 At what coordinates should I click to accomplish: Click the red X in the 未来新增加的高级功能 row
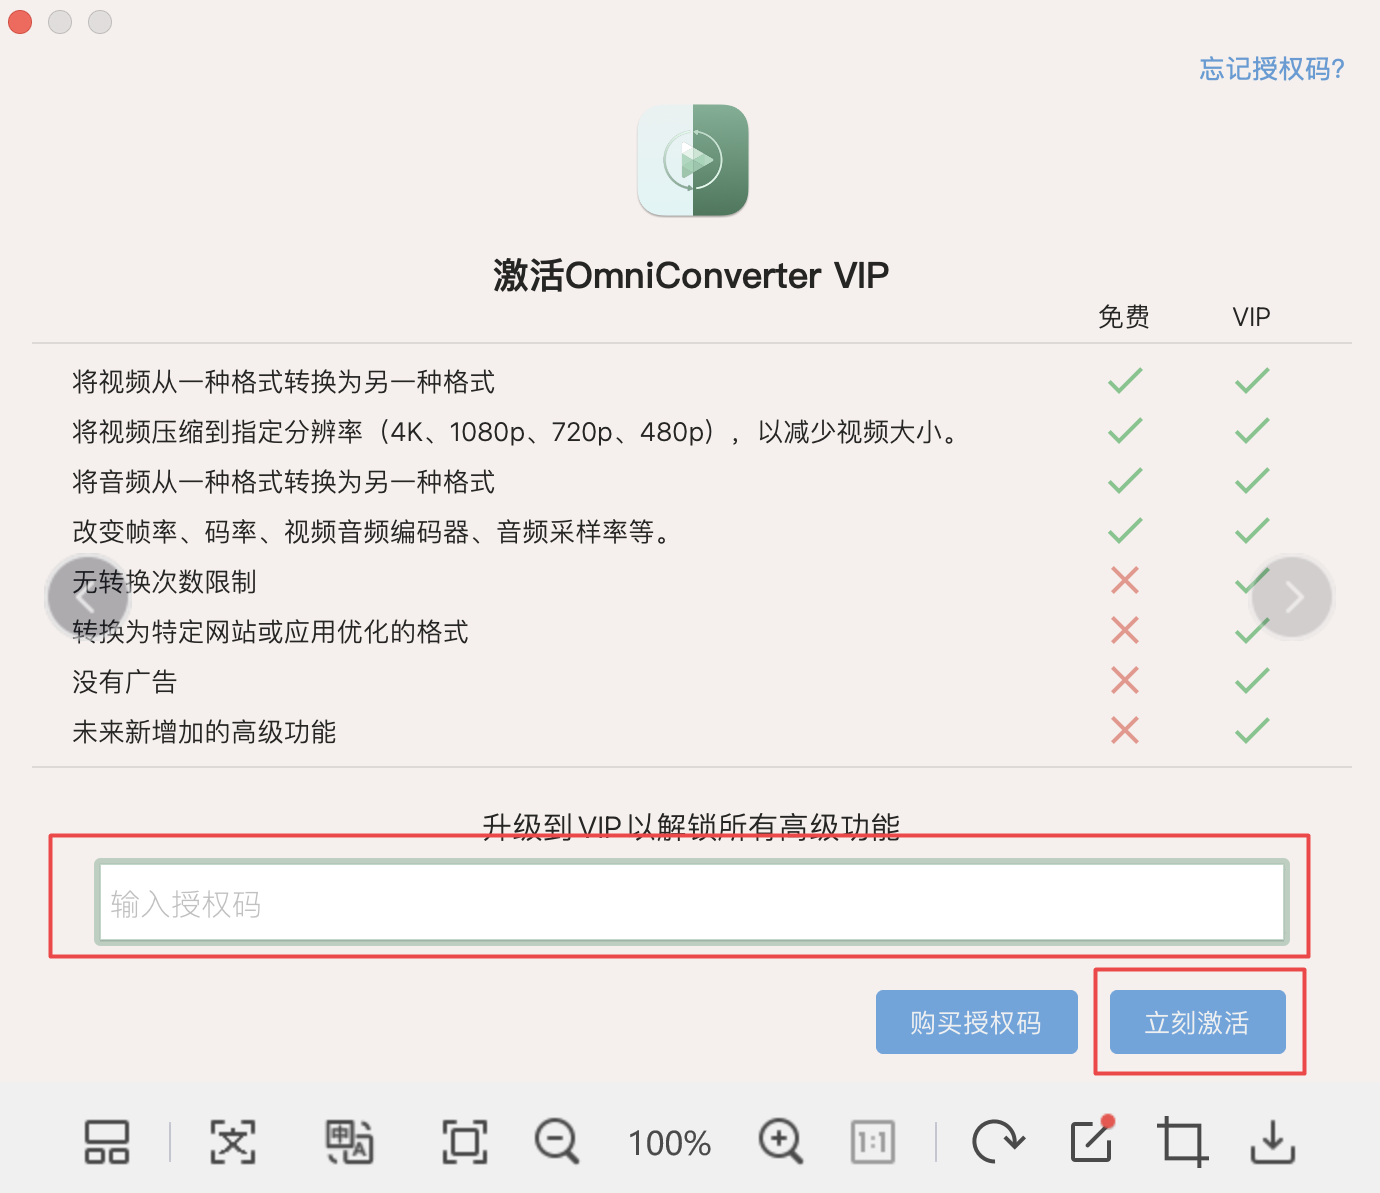coord(1125,730)
